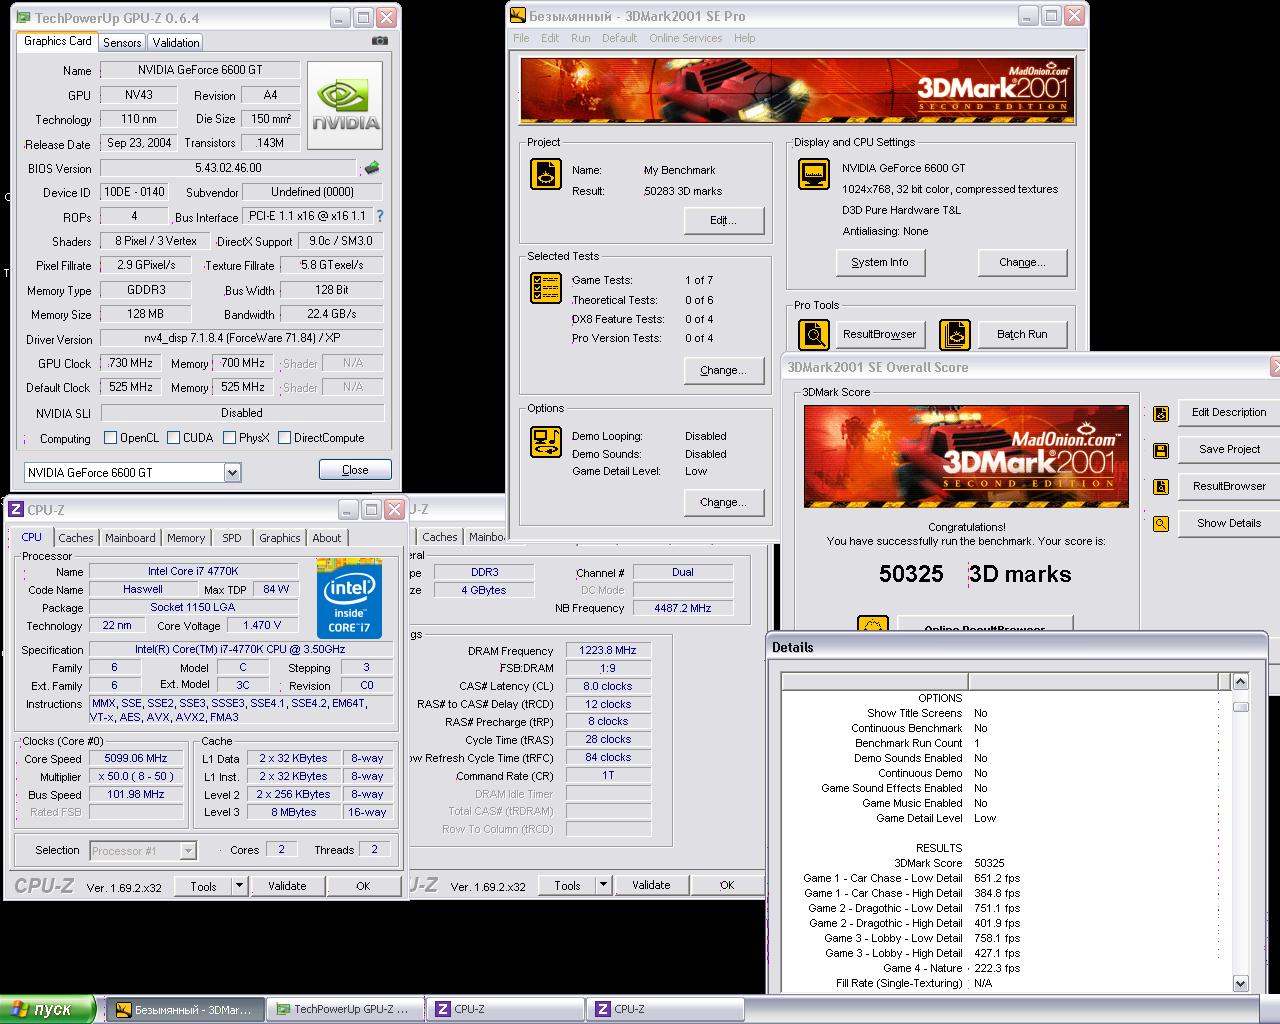Click the floppy icon beside Save Project
Screen dimensions: 1280x1024
pos(1160,450)
